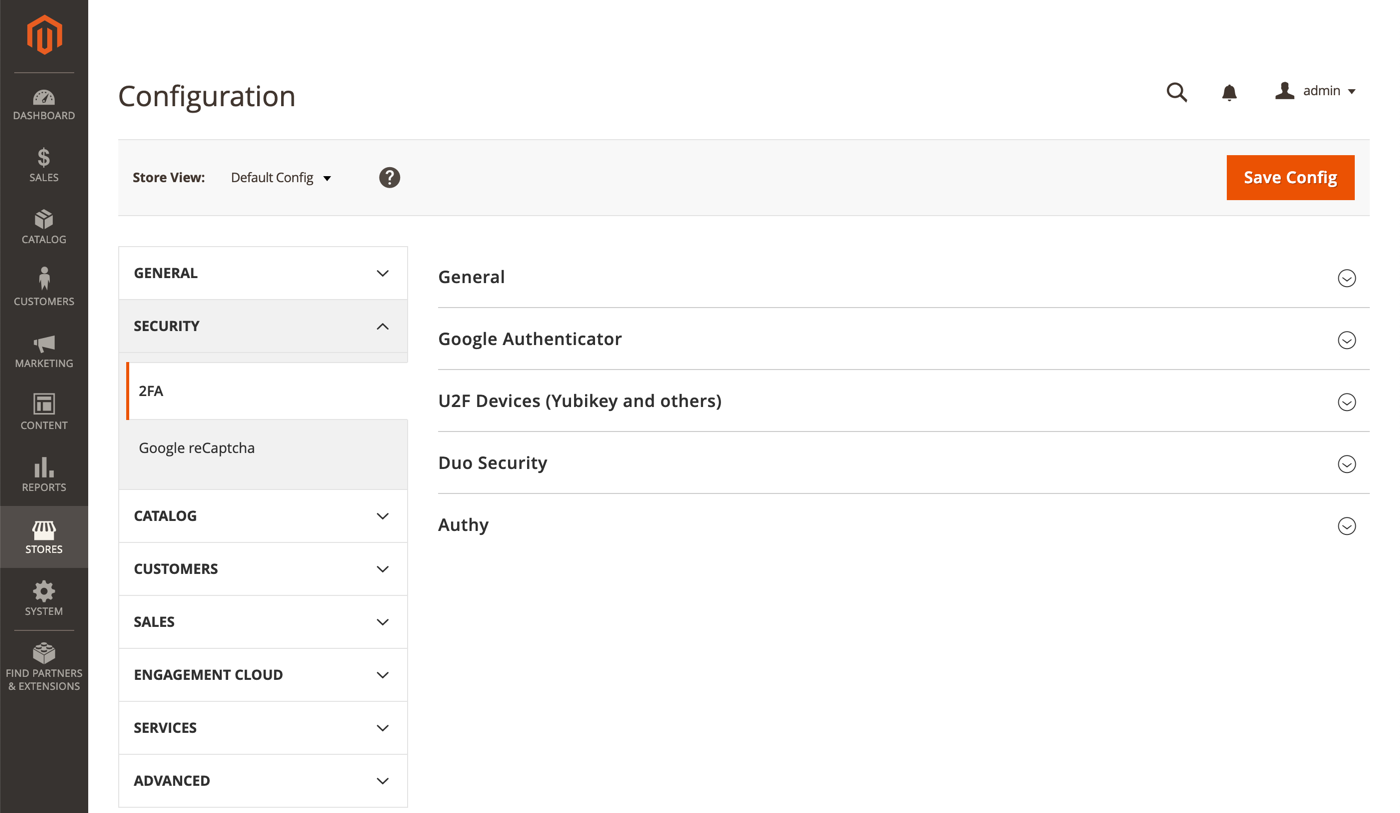This screenshot has width=1400, height=813.
Task: Expand the GENERAL settings tab group
Action: click(x=263, y=273)
